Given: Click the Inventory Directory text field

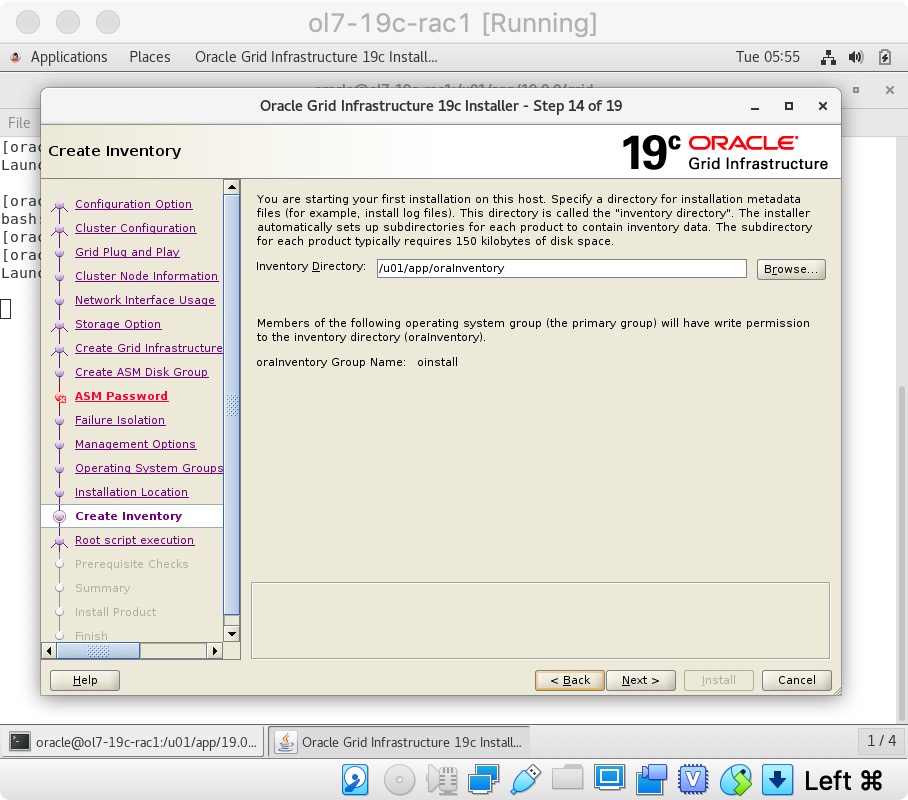Looking at the screenshot, I should 561,269.
